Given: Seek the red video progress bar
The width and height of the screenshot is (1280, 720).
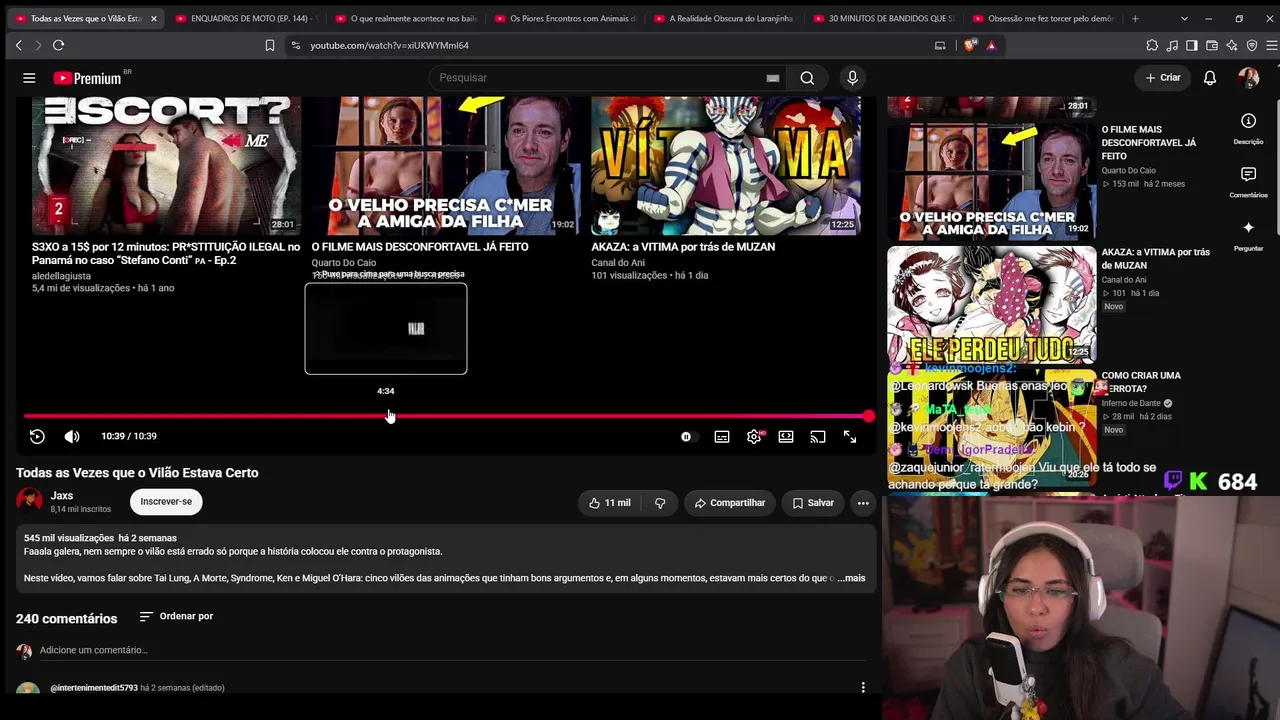Looking at the screenshot, I should click(x=446, y=416).
